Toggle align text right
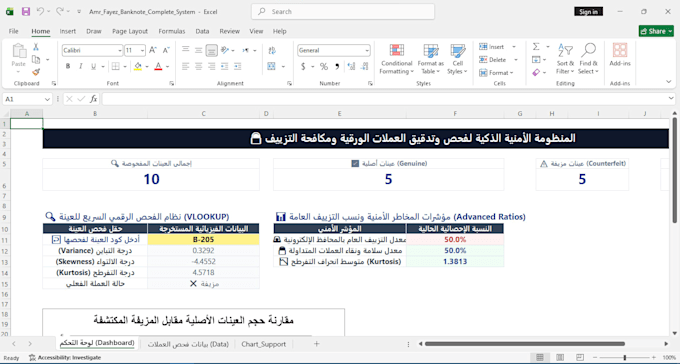 click(x=211, y=66)
